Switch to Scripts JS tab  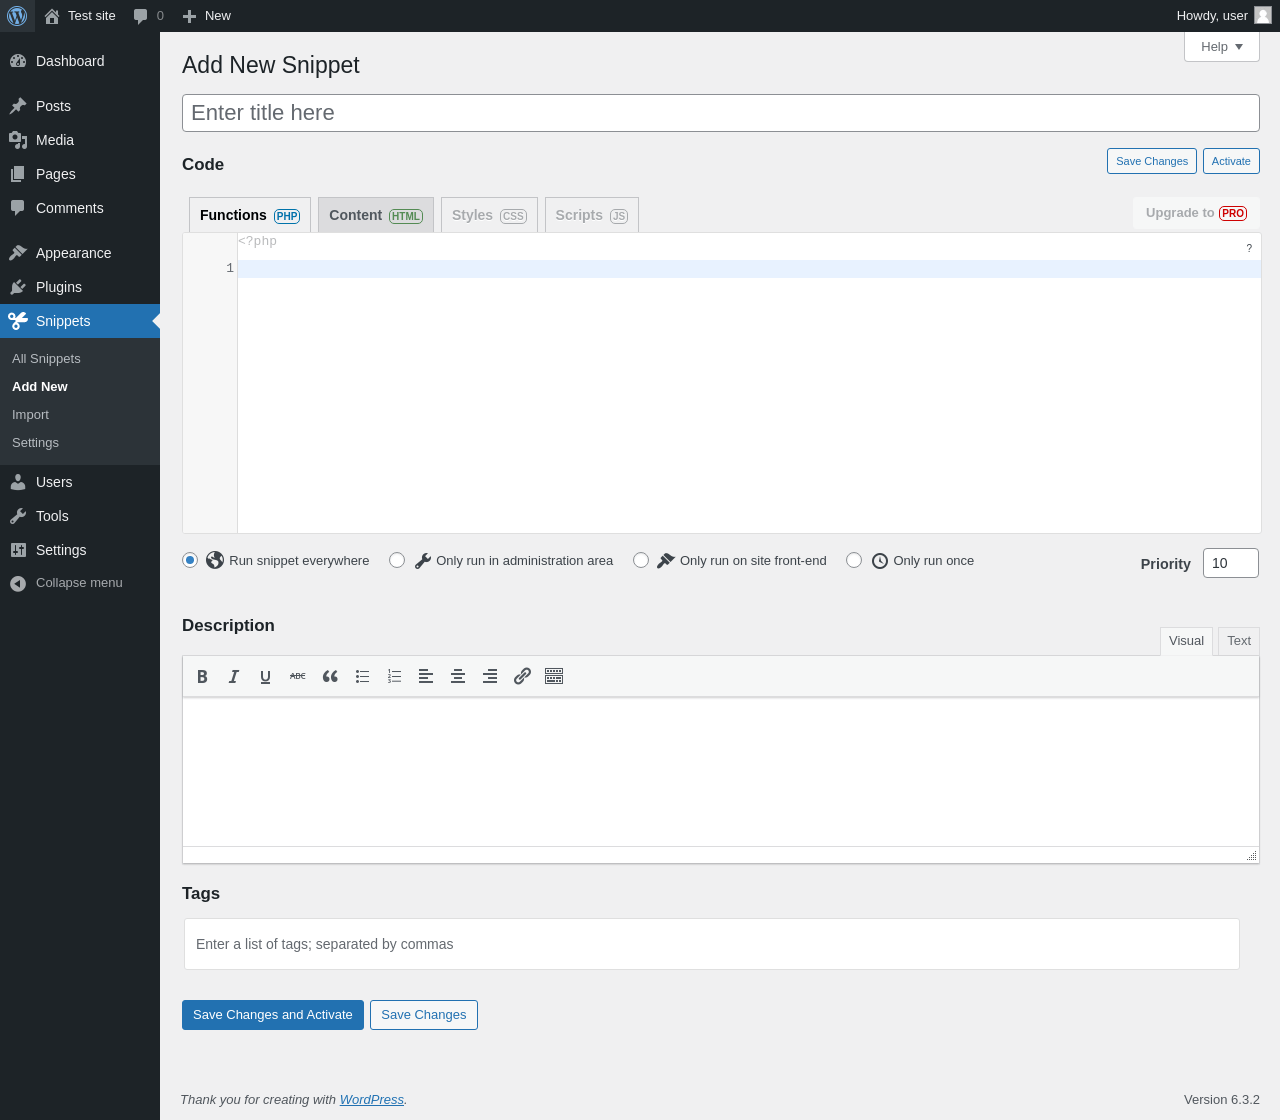click(x=591, y=215)
